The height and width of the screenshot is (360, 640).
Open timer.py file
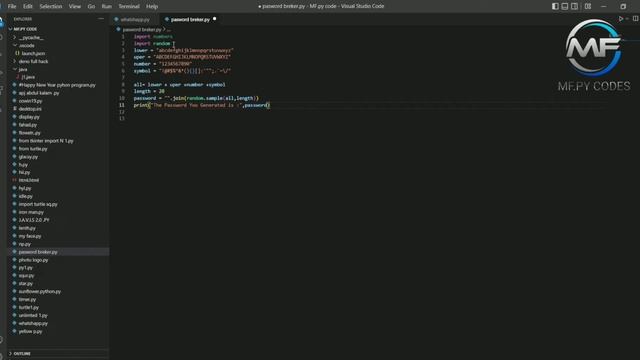point(27,300)
